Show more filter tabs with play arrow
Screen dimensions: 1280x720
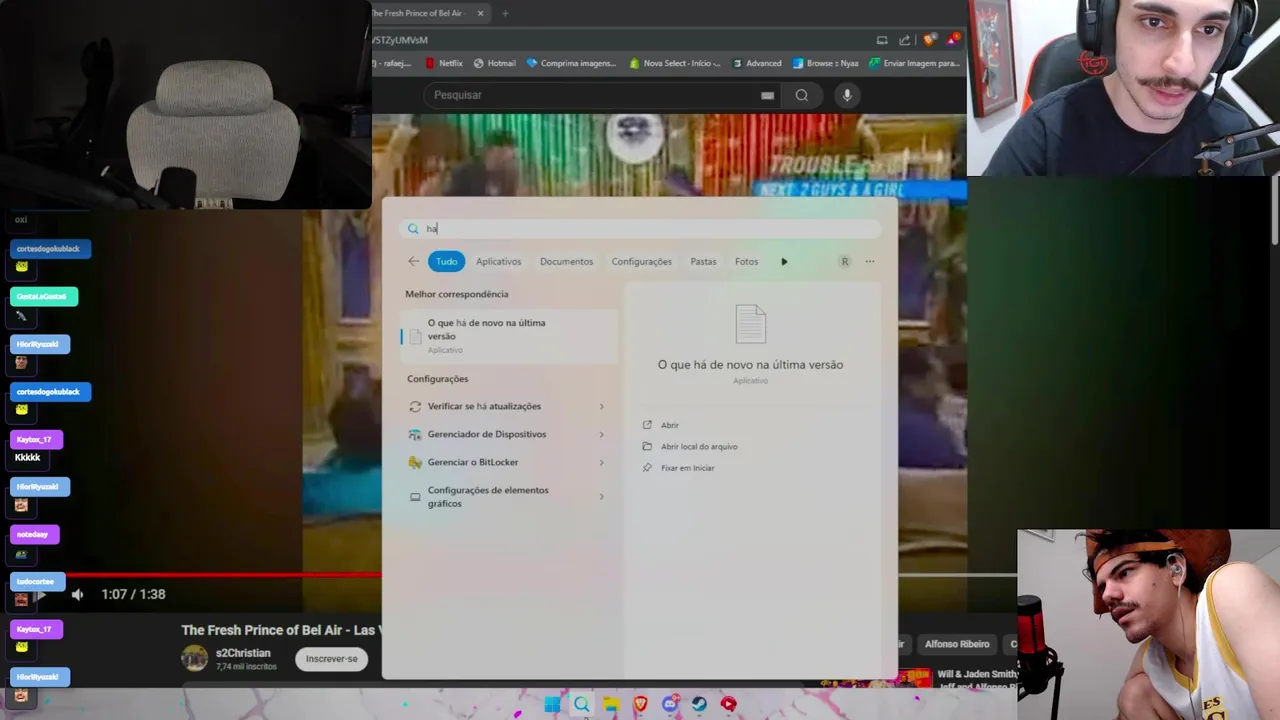click(x=784, y=261)
